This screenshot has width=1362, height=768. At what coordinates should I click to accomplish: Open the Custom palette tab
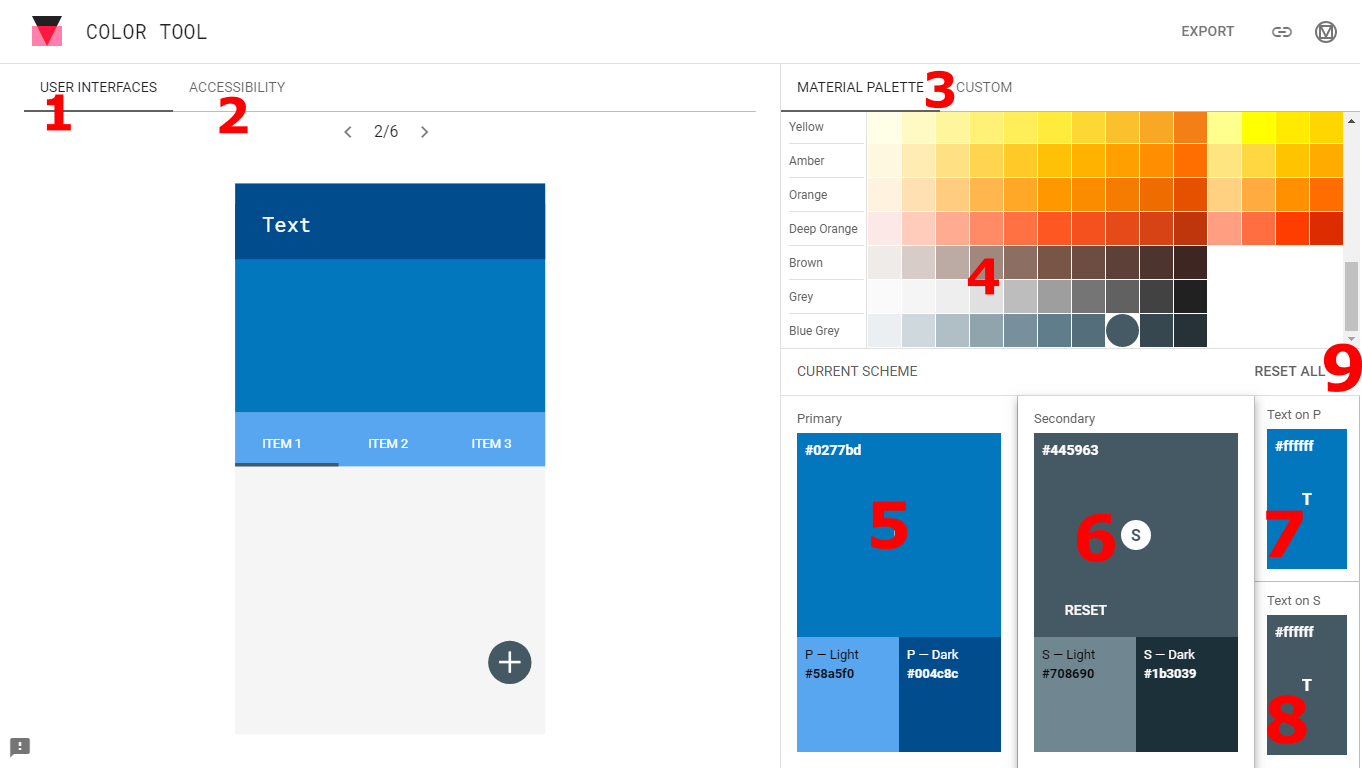[984, 87]
